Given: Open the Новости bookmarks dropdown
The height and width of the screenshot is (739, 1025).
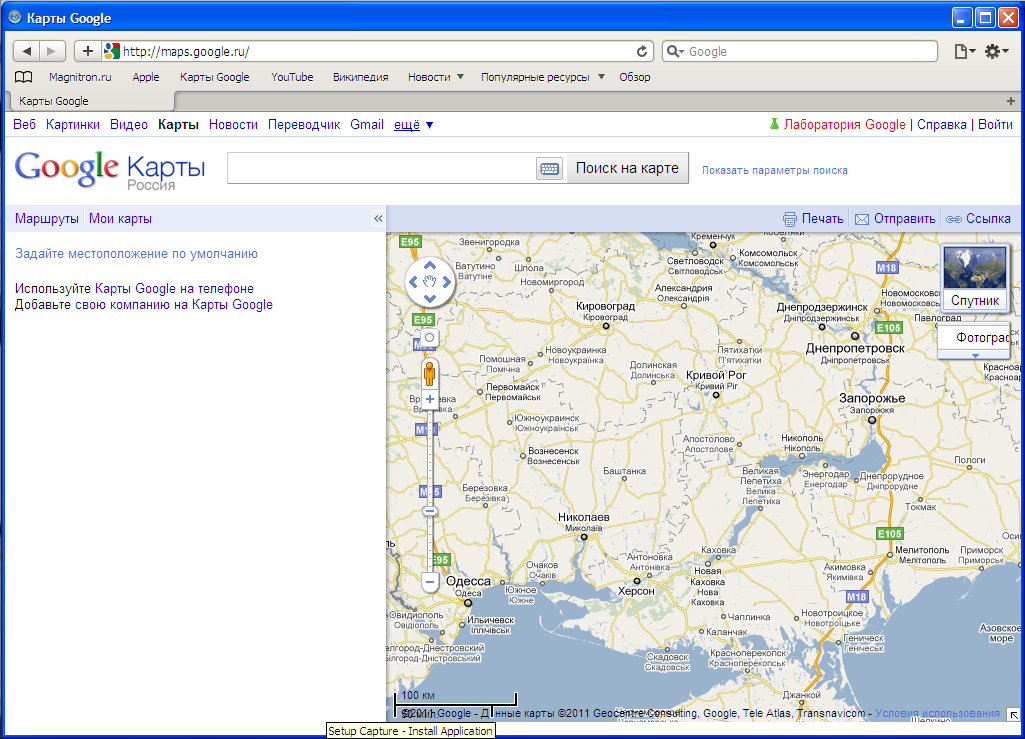Looking at the screenshot, I should tap(436, 77).
